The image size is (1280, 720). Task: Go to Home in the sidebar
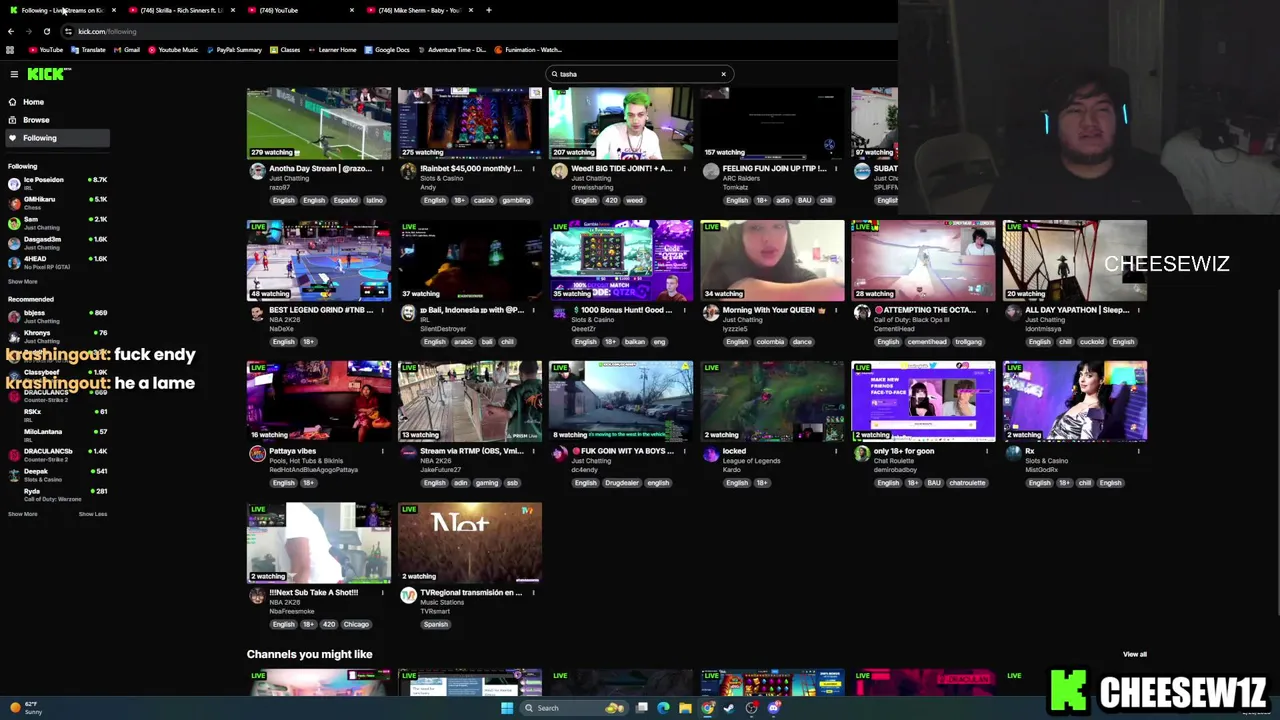tap(33, 102)
